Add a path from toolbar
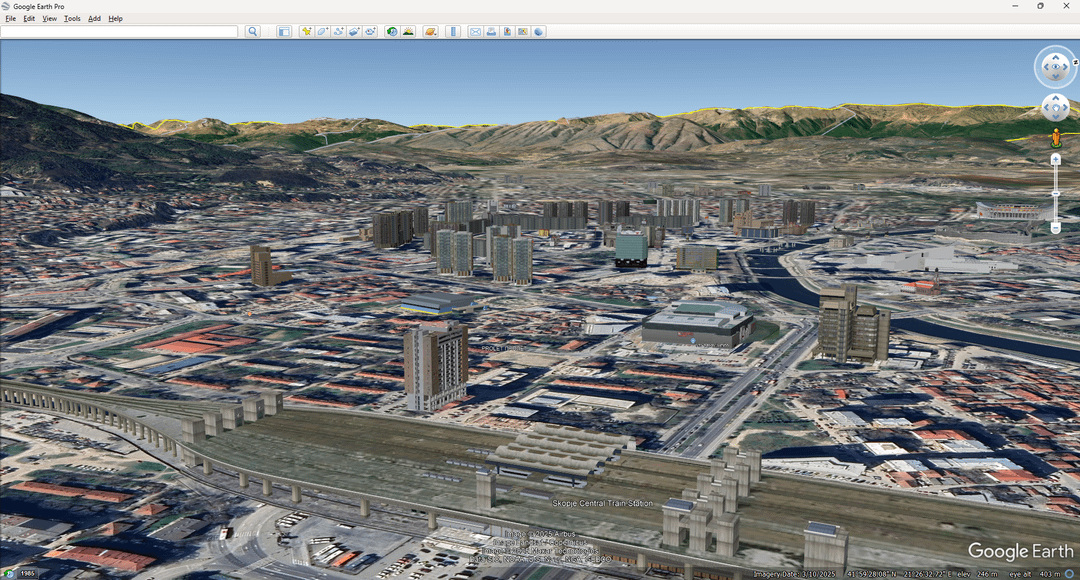Screen dimensions: 1080x580 tap(338, 32)
